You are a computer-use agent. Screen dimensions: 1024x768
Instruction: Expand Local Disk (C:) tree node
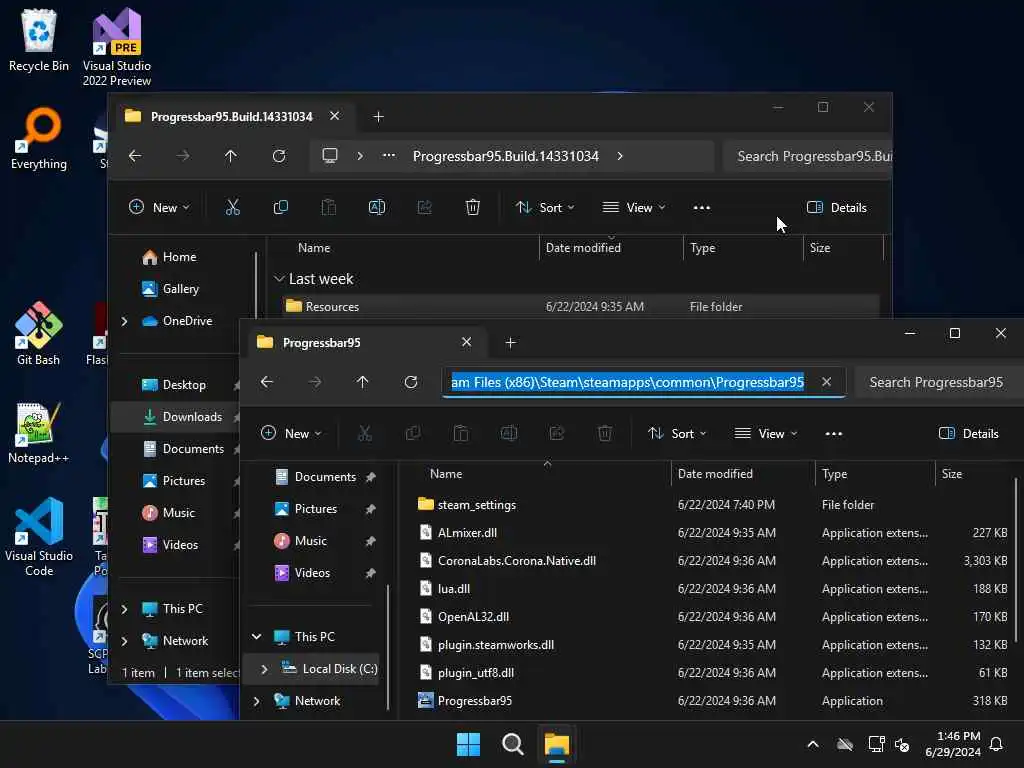tap(264, 669)
